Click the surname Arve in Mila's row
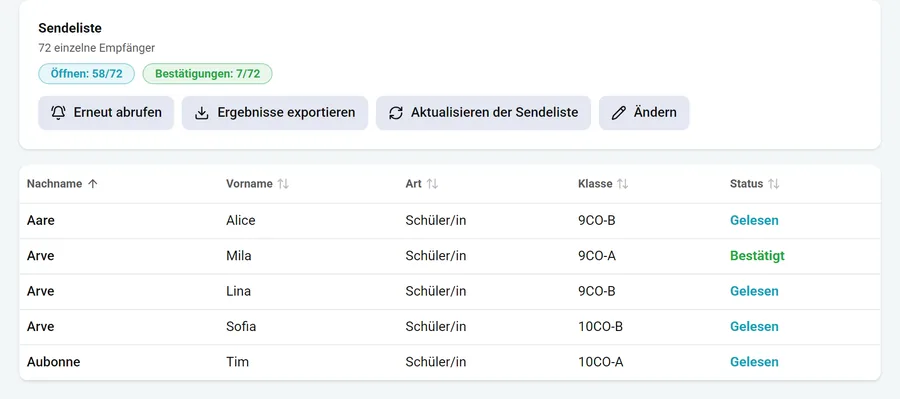 [41, 256]
